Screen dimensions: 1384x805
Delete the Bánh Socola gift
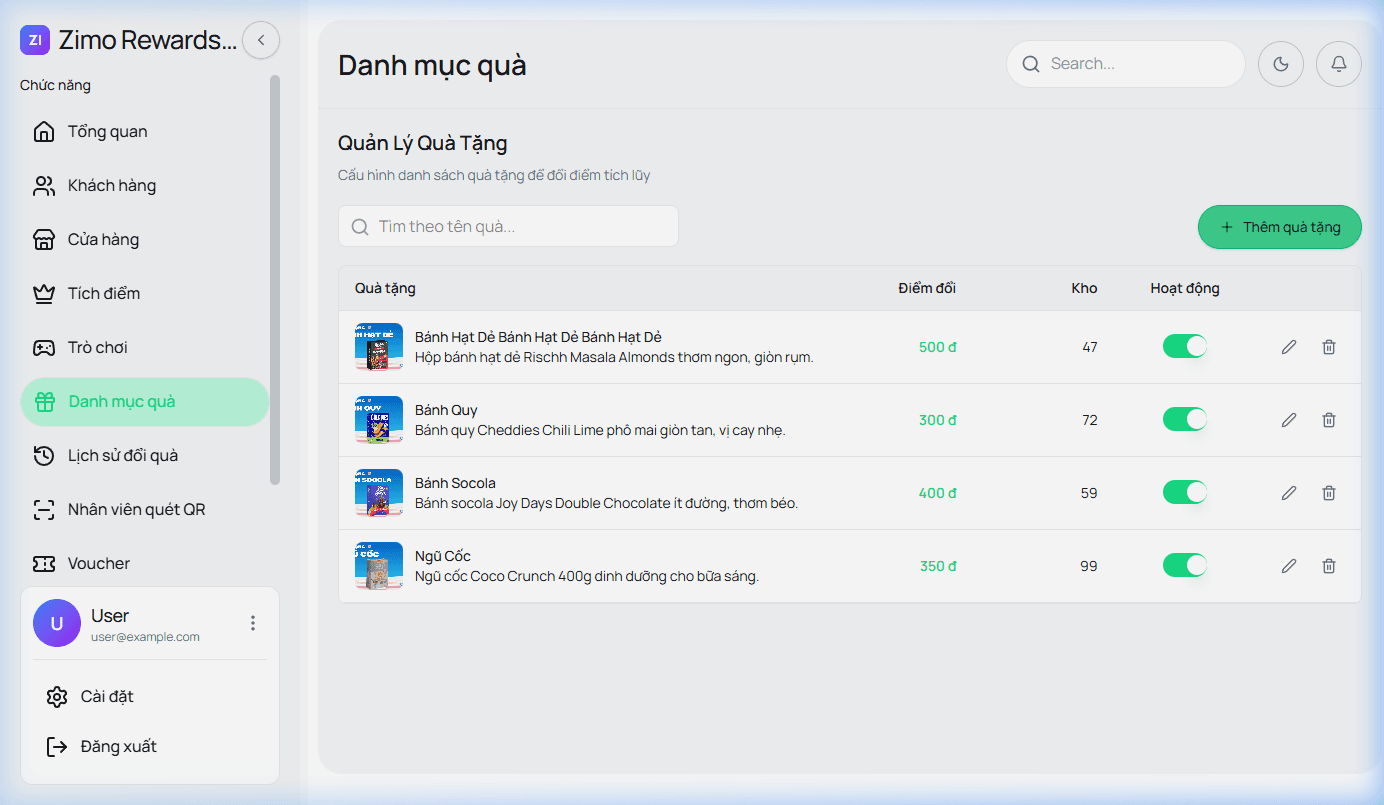tap(1329, 493)
